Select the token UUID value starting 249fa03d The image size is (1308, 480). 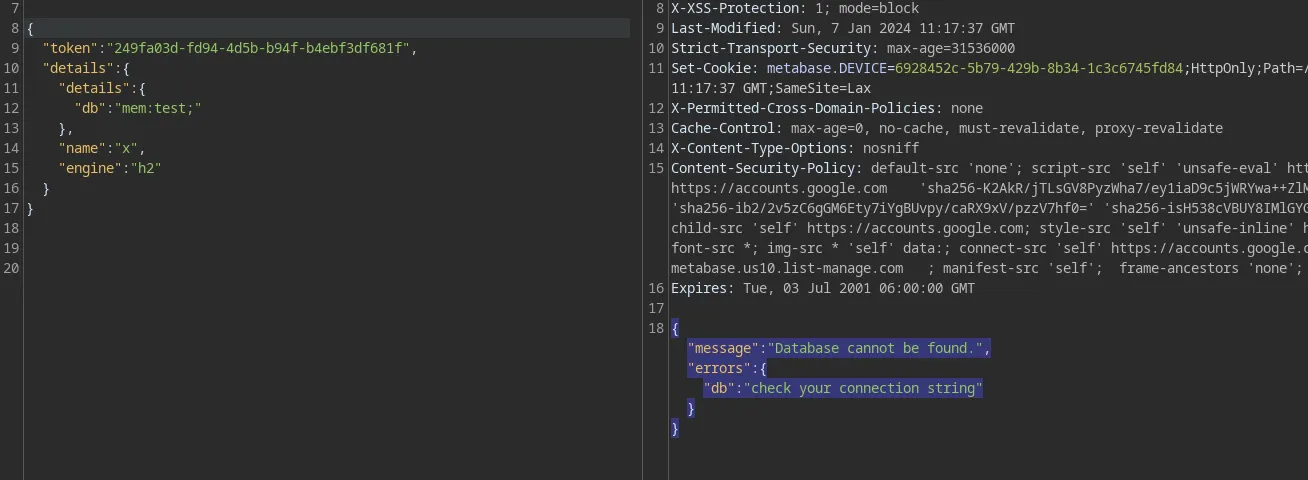tap(260, 48)
